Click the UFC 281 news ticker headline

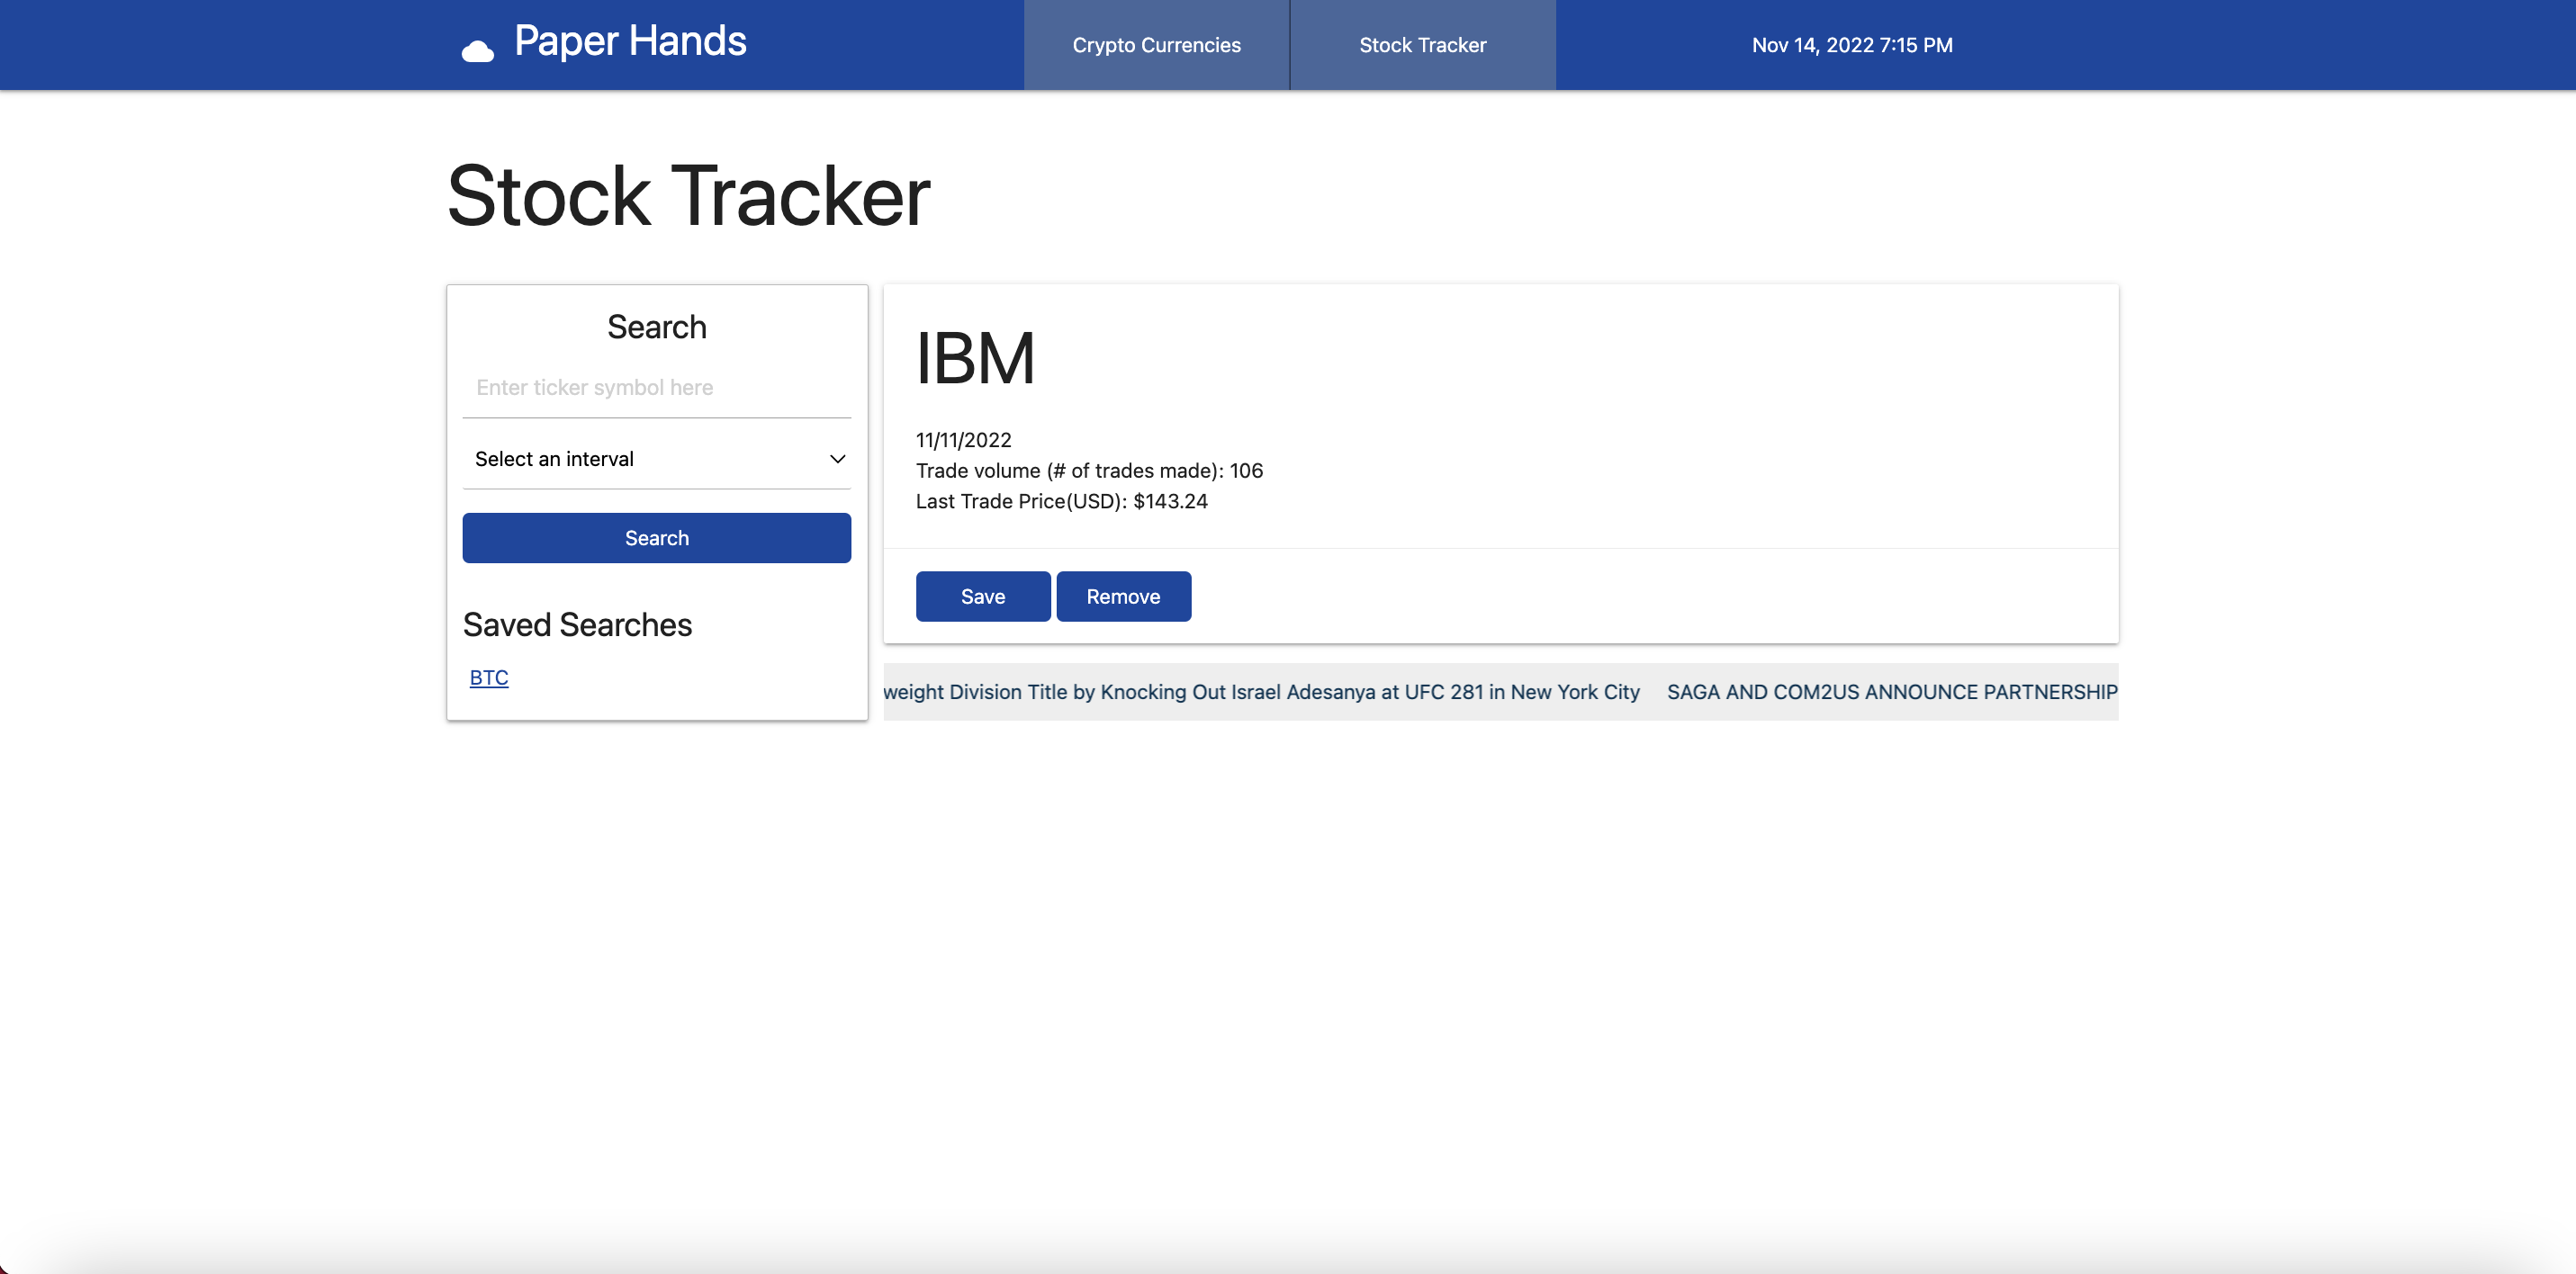1261,692
